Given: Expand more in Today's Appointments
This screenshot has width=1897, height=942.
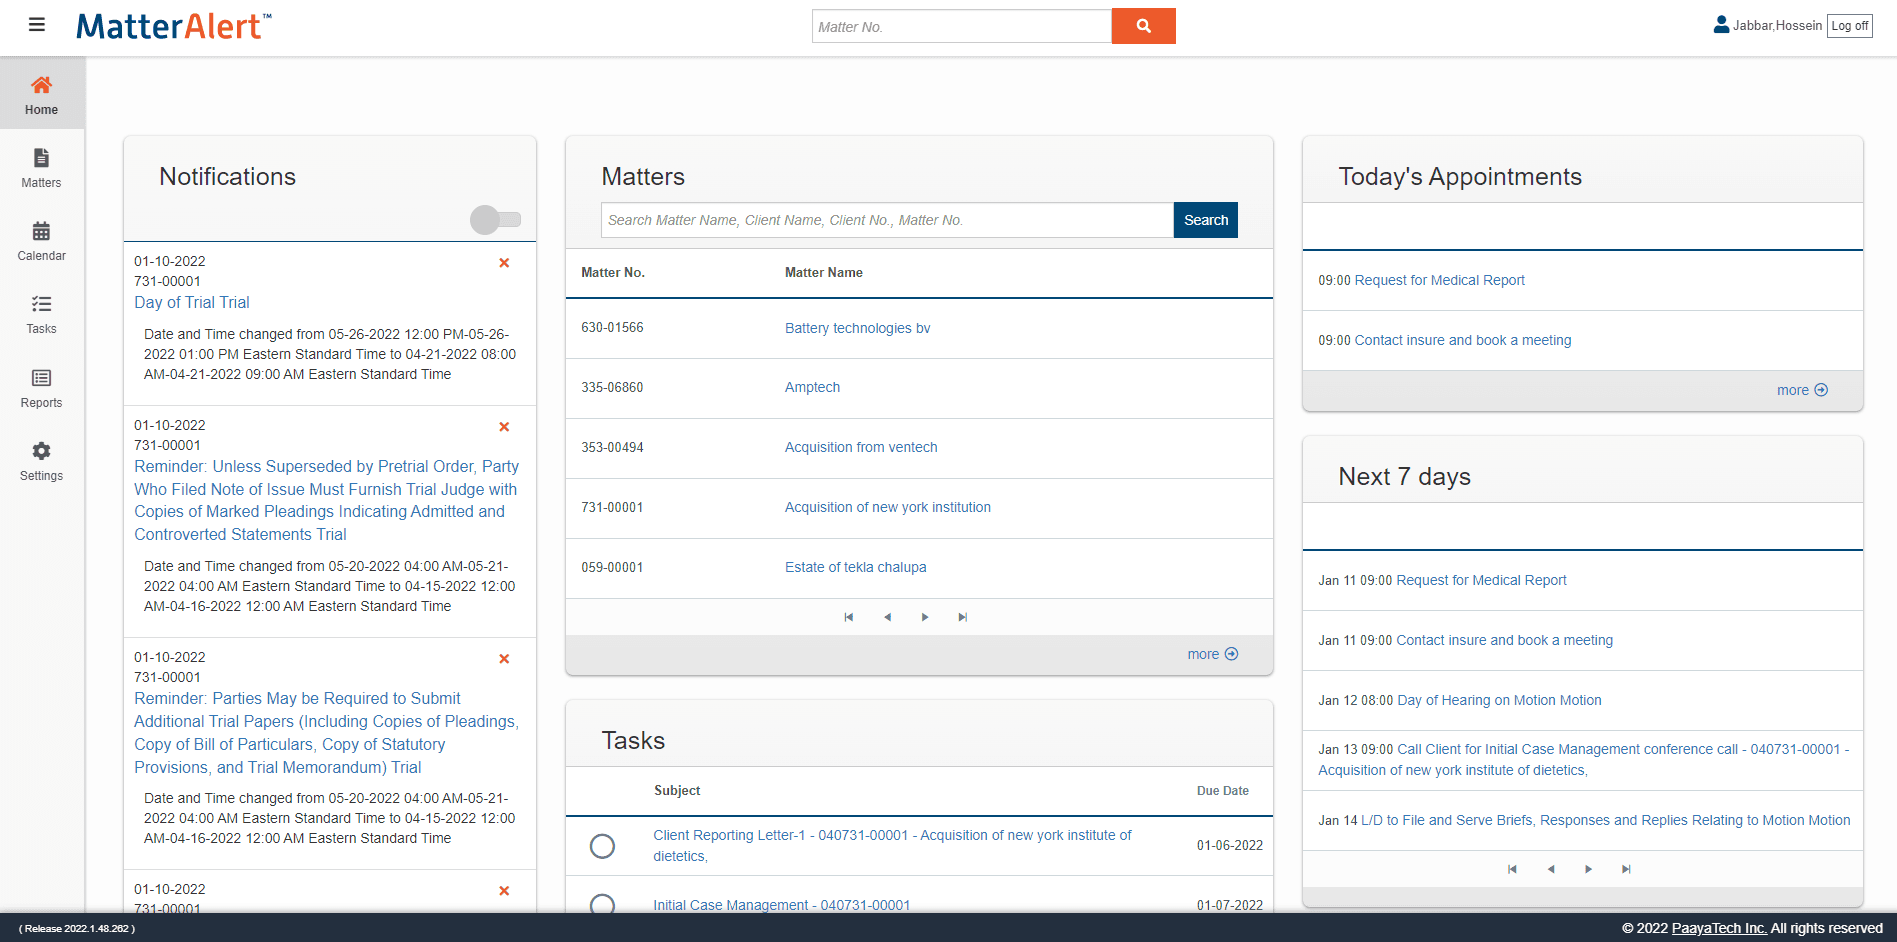Looking at the screenshot, I should coord(1801,390).
